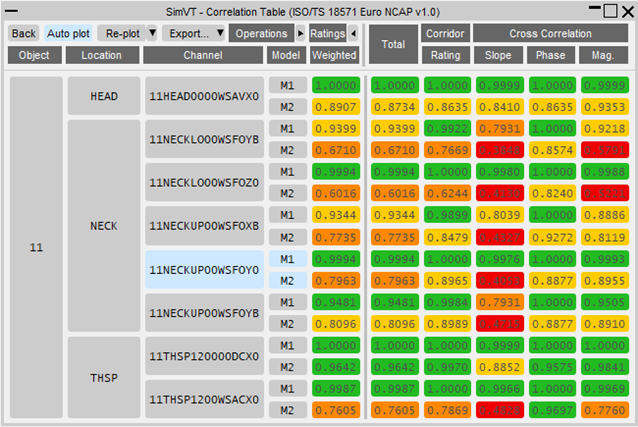This screenshot has height=427, width=638.
Task: Click phase value 0.9272
Action: (x=552, y=237)
